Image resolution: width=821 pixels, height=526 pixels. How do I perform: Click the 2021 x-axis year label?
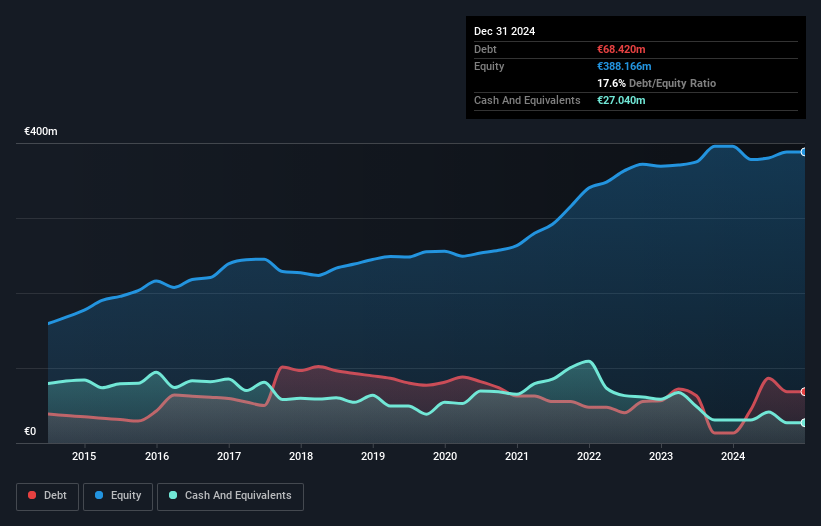(517, 456)
